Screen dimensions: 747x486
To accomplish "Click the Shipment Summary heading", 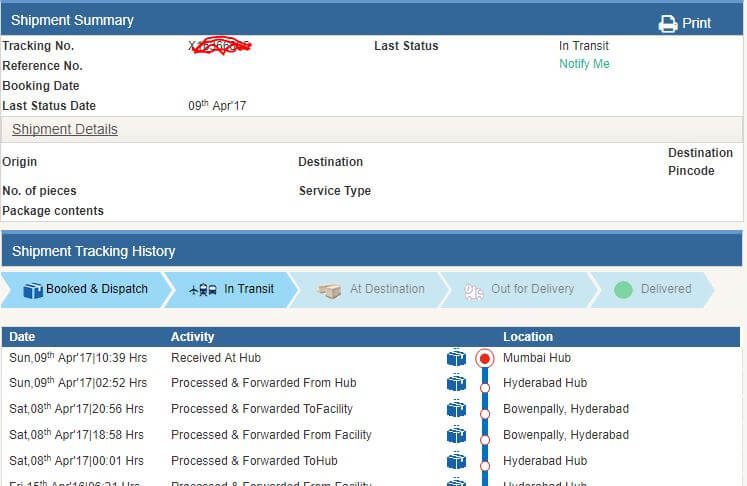I will point(72,20).
